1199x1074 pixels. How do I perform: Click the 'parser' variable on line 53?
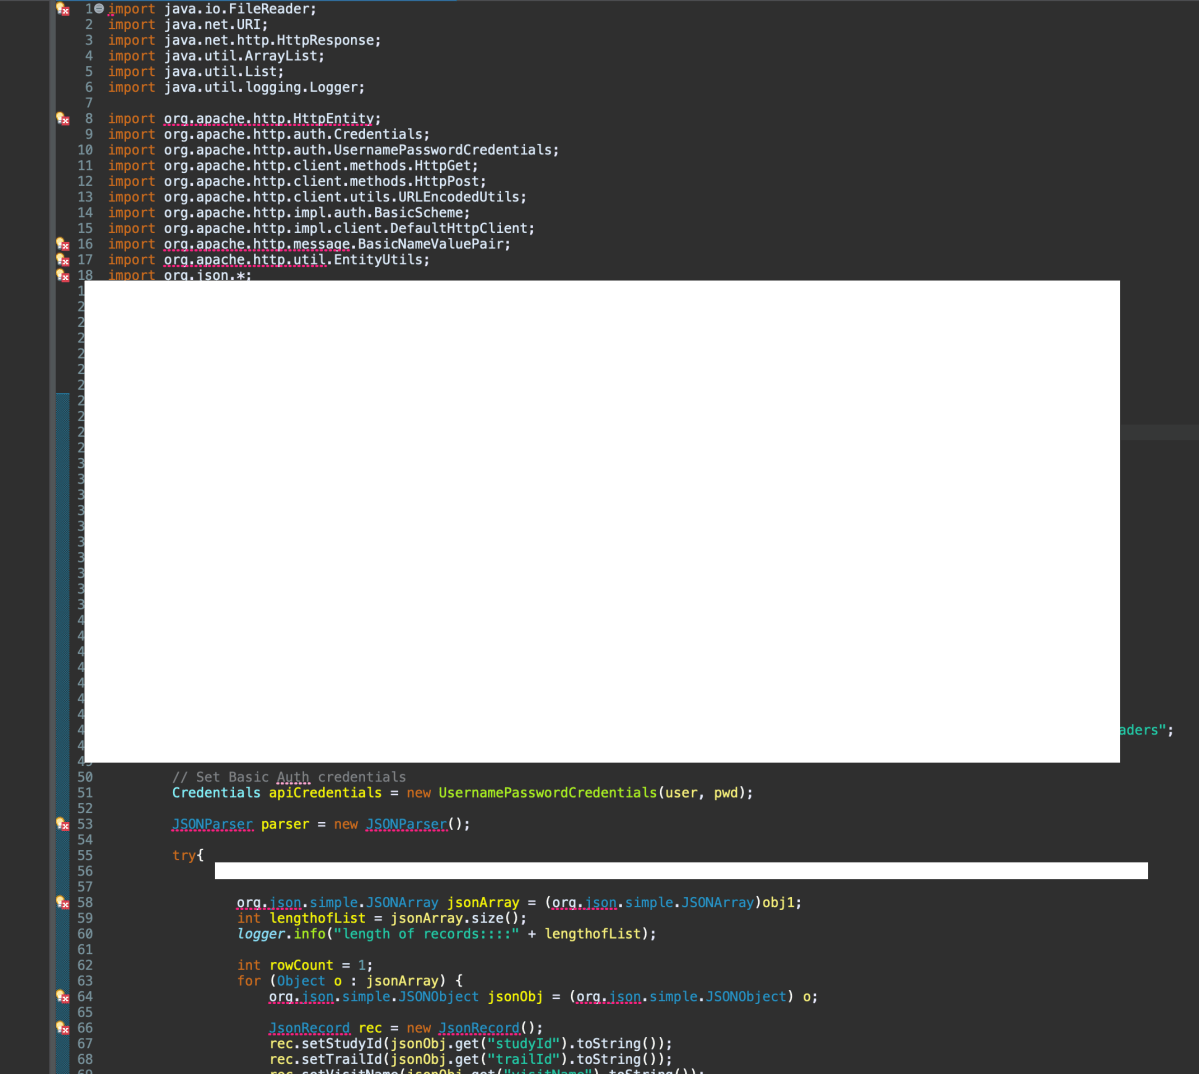coord(284,824)
